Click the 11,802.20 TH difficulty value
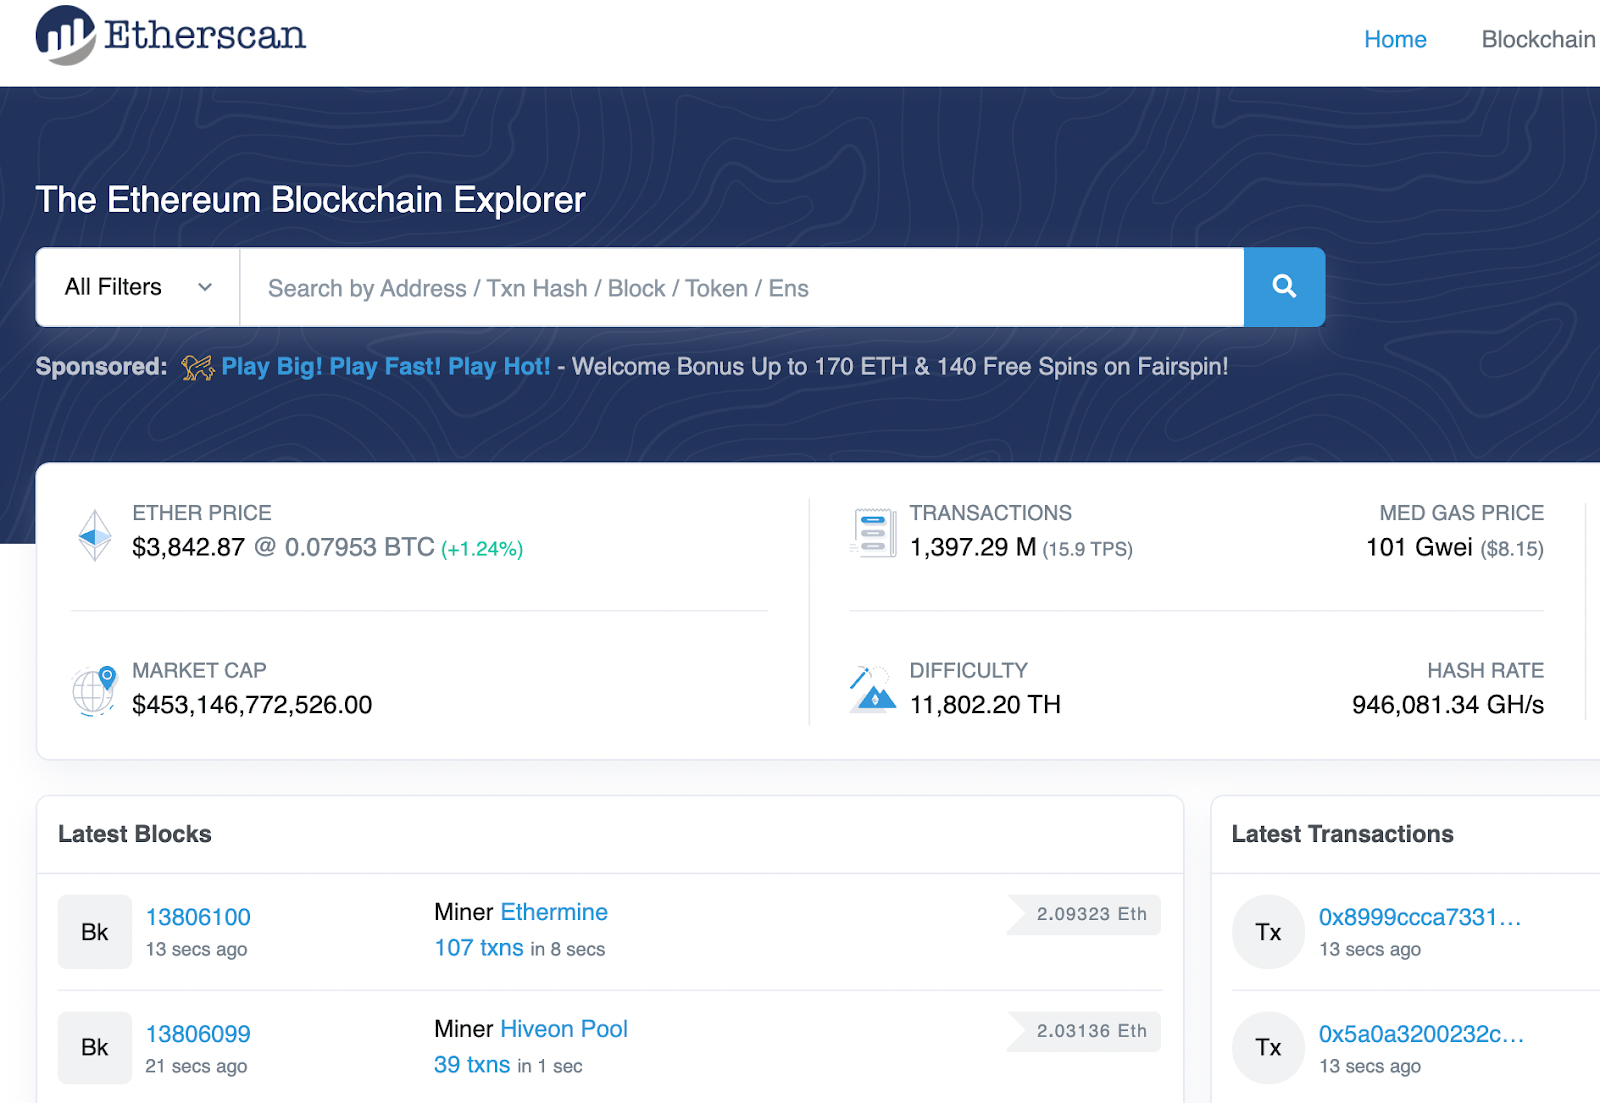The height and width of the screenshot is (1103, 1600). click(985, 705)
